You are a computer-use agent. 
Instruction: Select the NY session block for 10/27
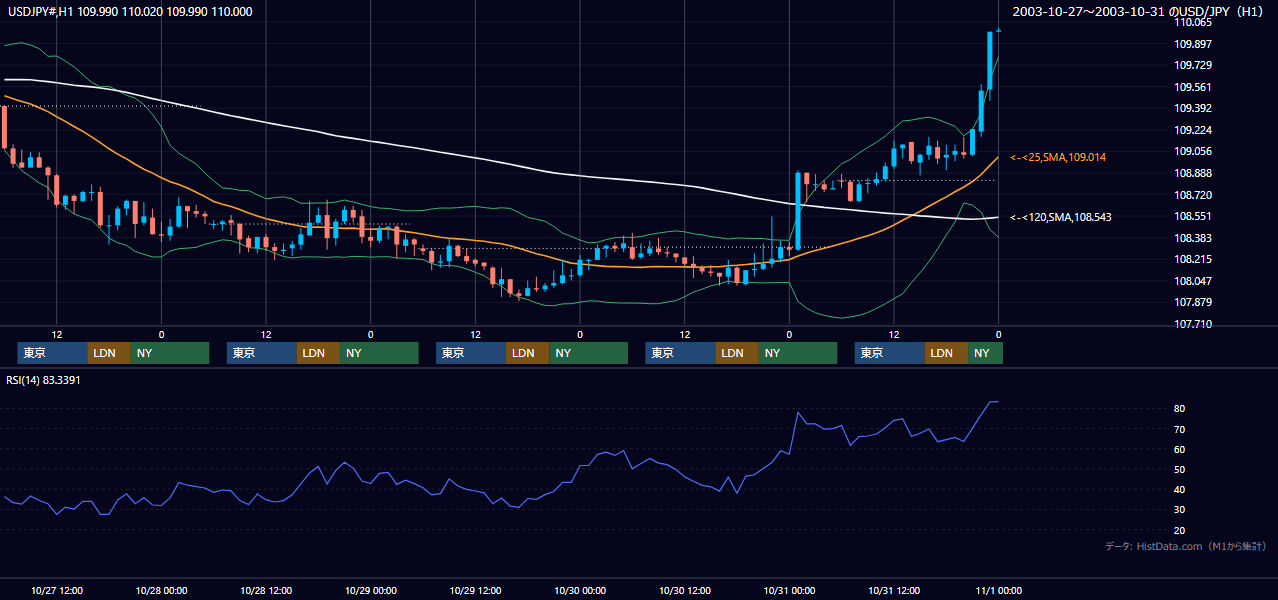click(x=170, y=353)
